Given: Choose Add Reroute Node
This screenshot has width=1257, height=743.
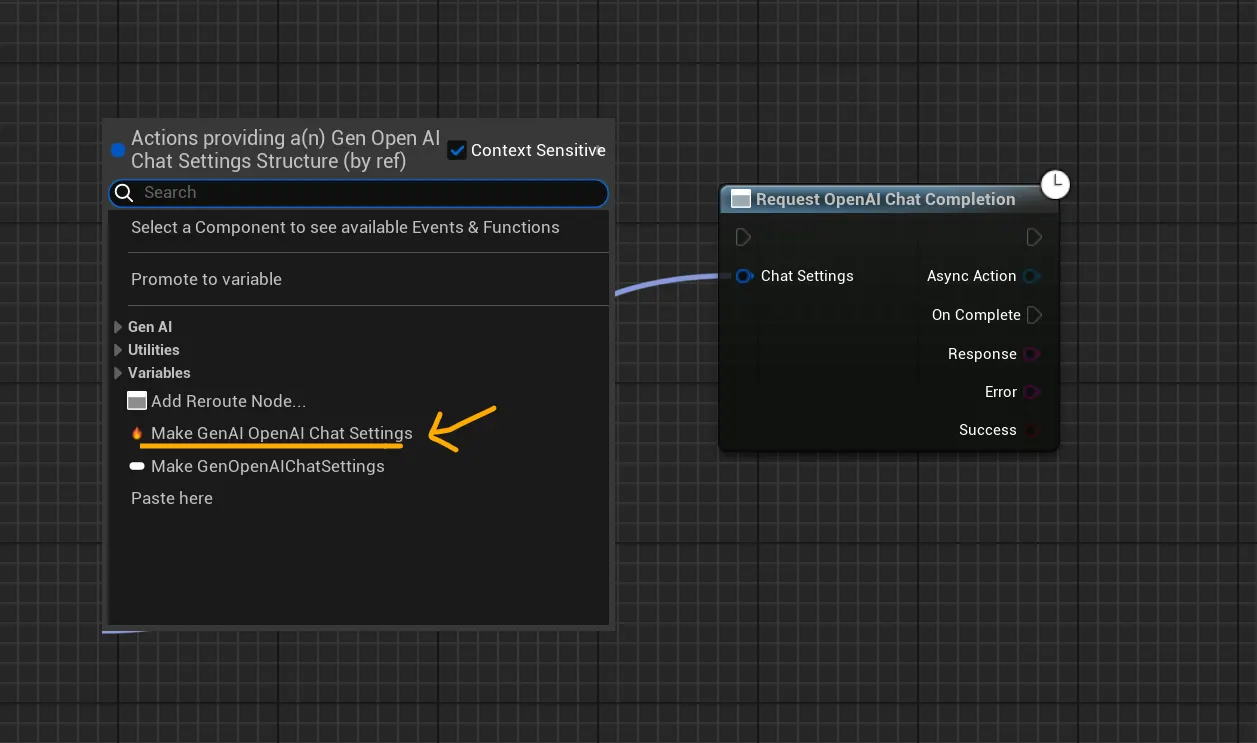Looking at the screenshot, I should click(x=229, y=400).
